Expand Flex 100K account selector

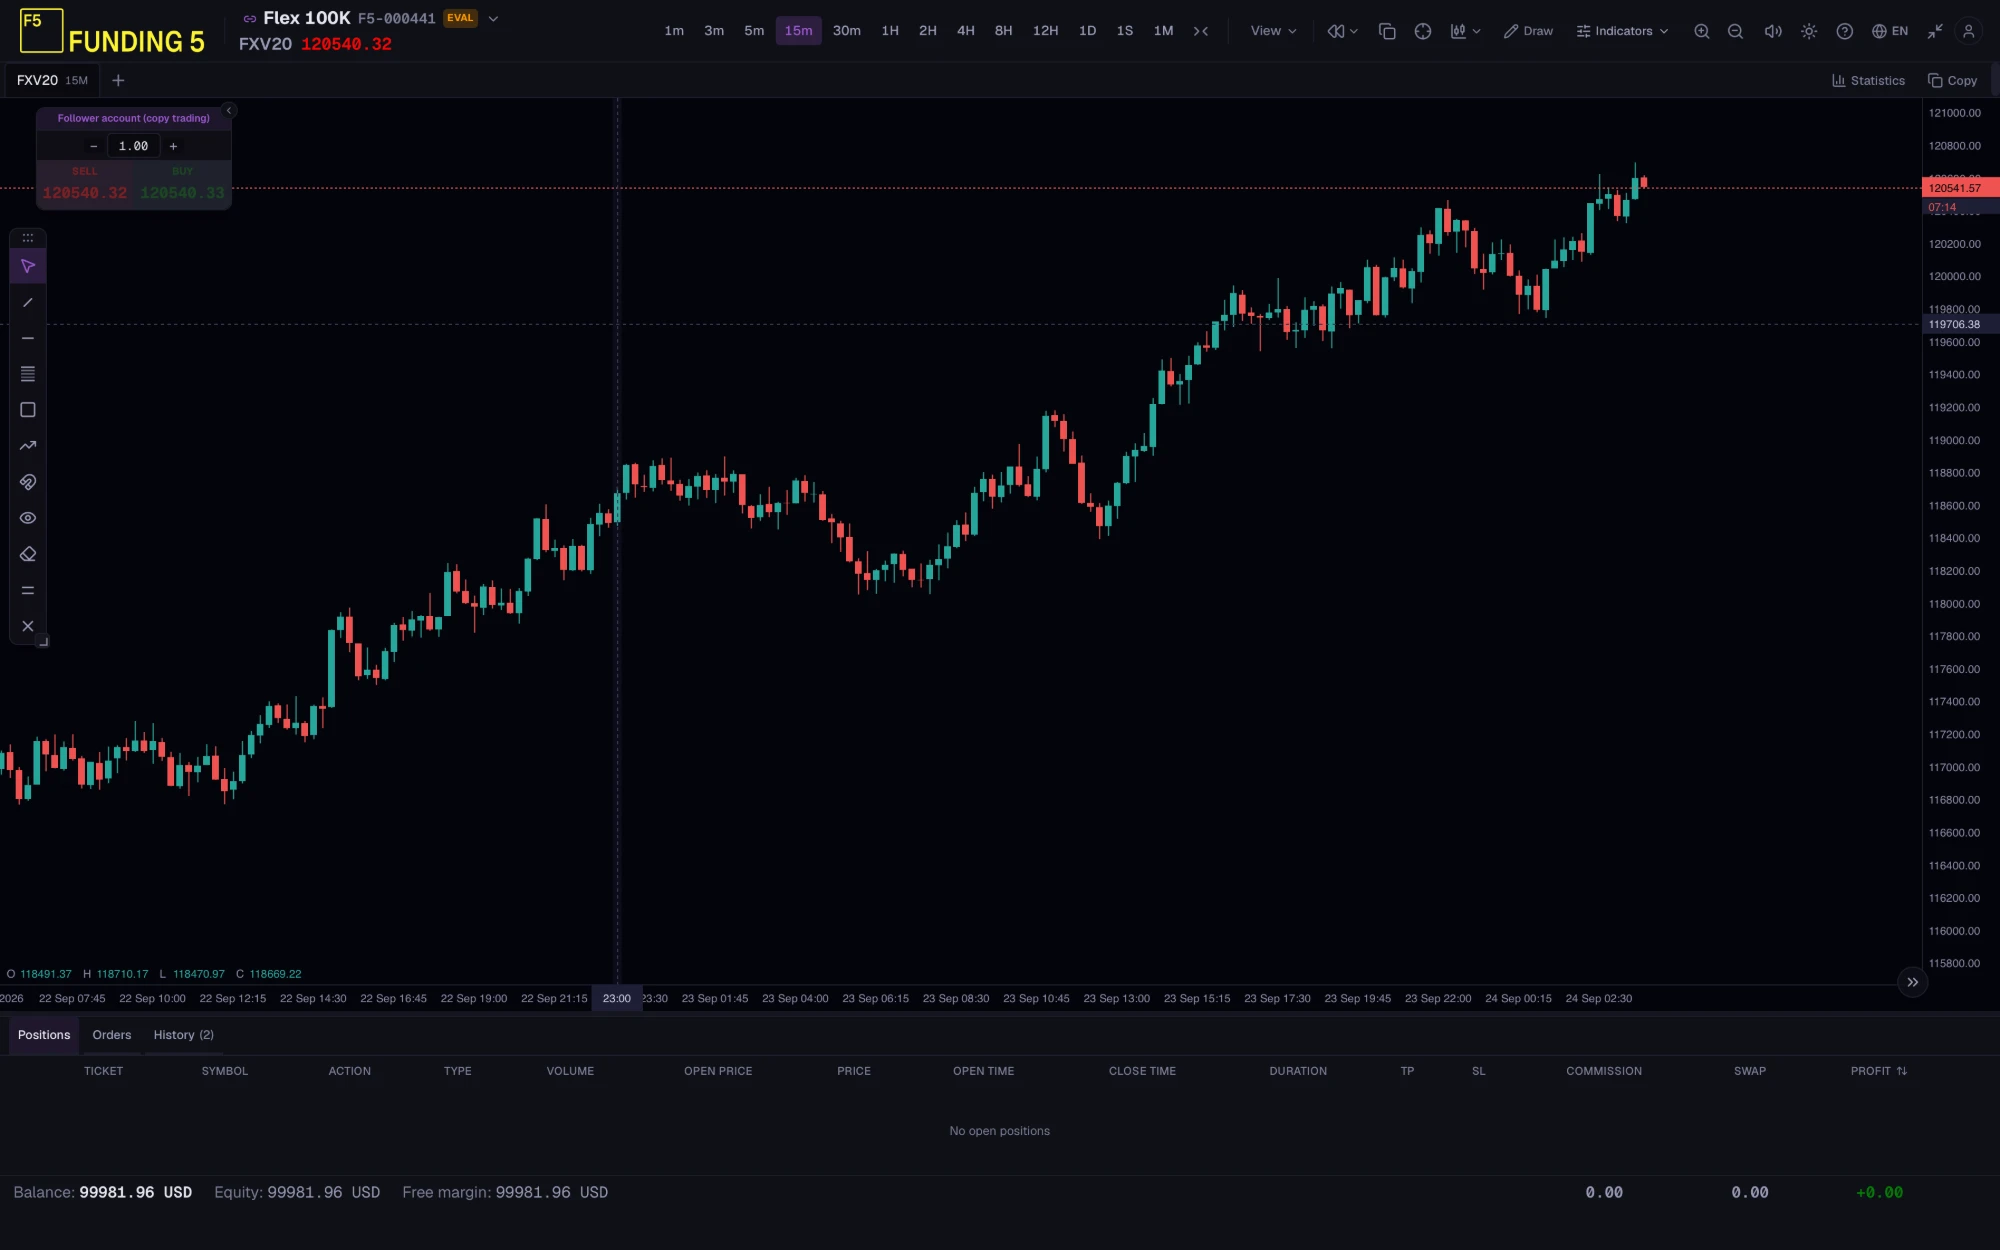pyautogui.click(x=493, y=18)
